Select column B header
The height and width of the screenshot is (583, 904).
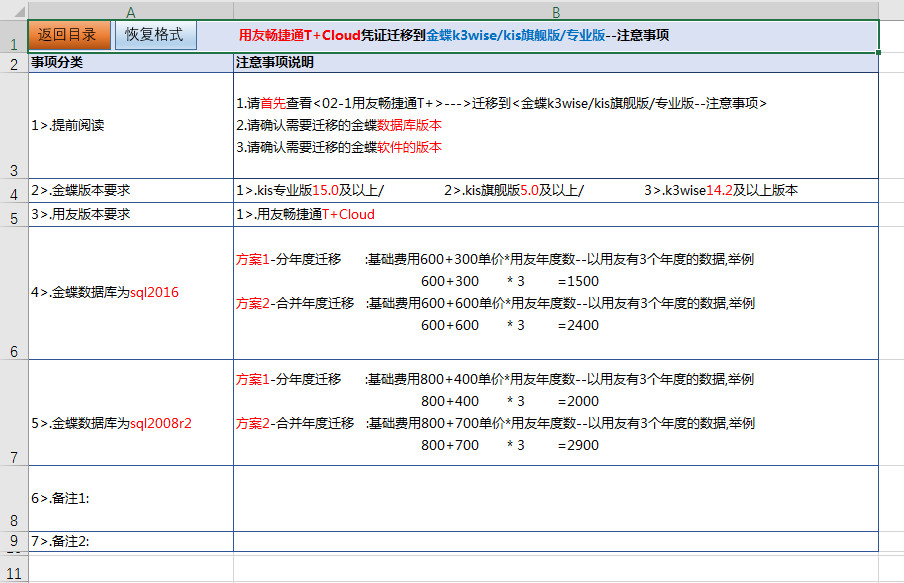click(x=556, y=11)
